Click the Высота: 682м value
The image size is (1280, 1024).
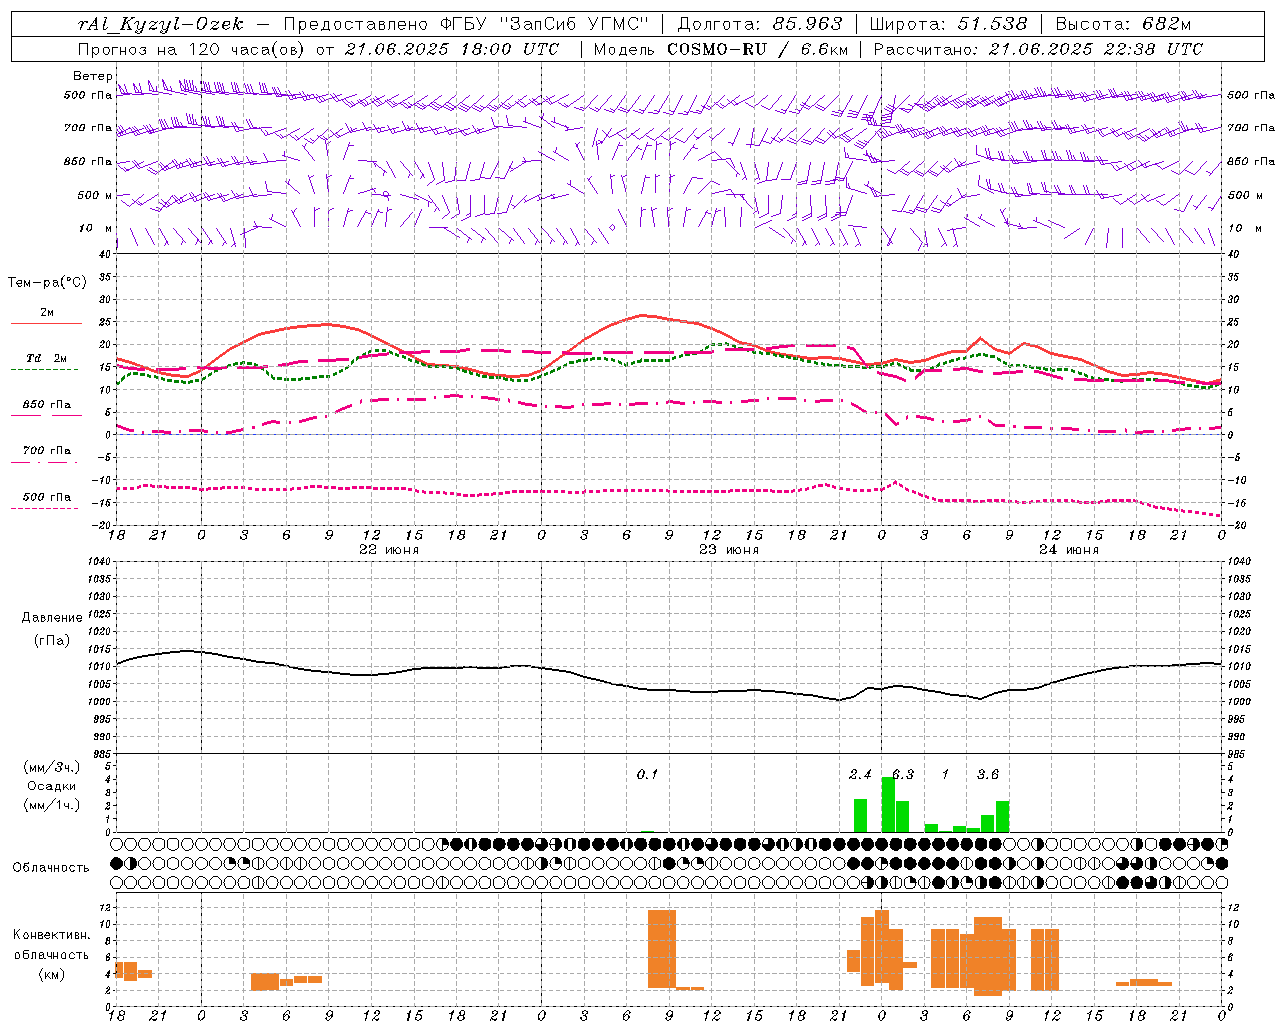pyautogui.click(x=1123, y=24)
